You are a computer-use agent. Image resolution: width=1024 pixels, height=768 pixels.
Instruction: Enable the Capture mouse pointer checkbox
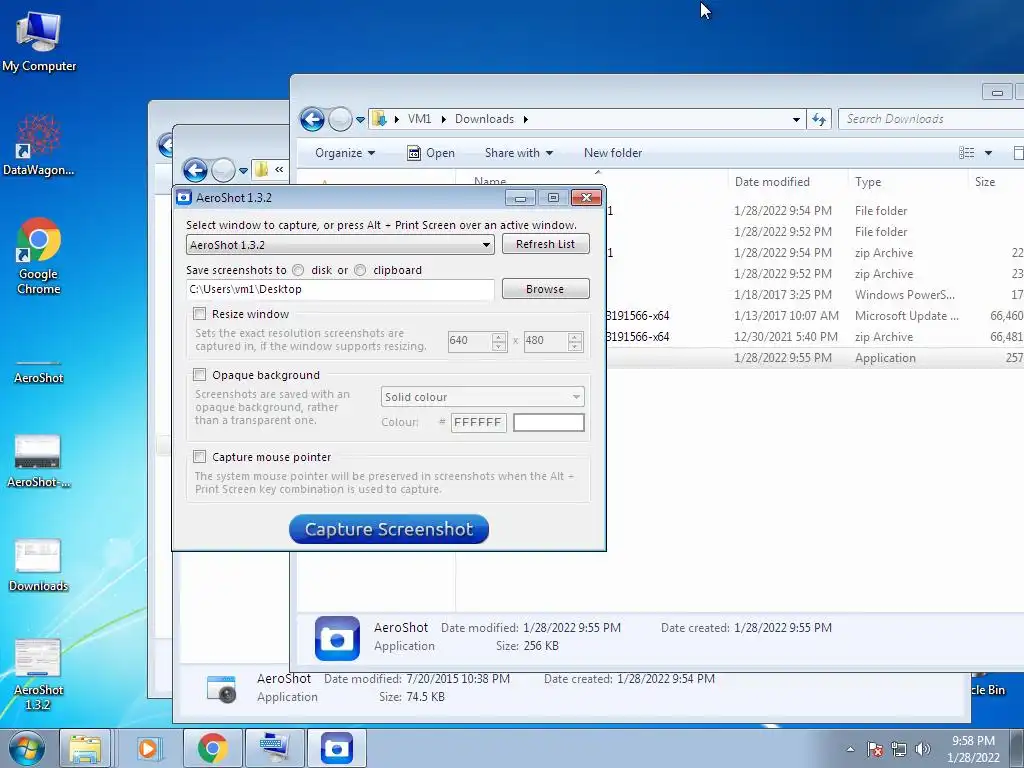coord(200,456)
